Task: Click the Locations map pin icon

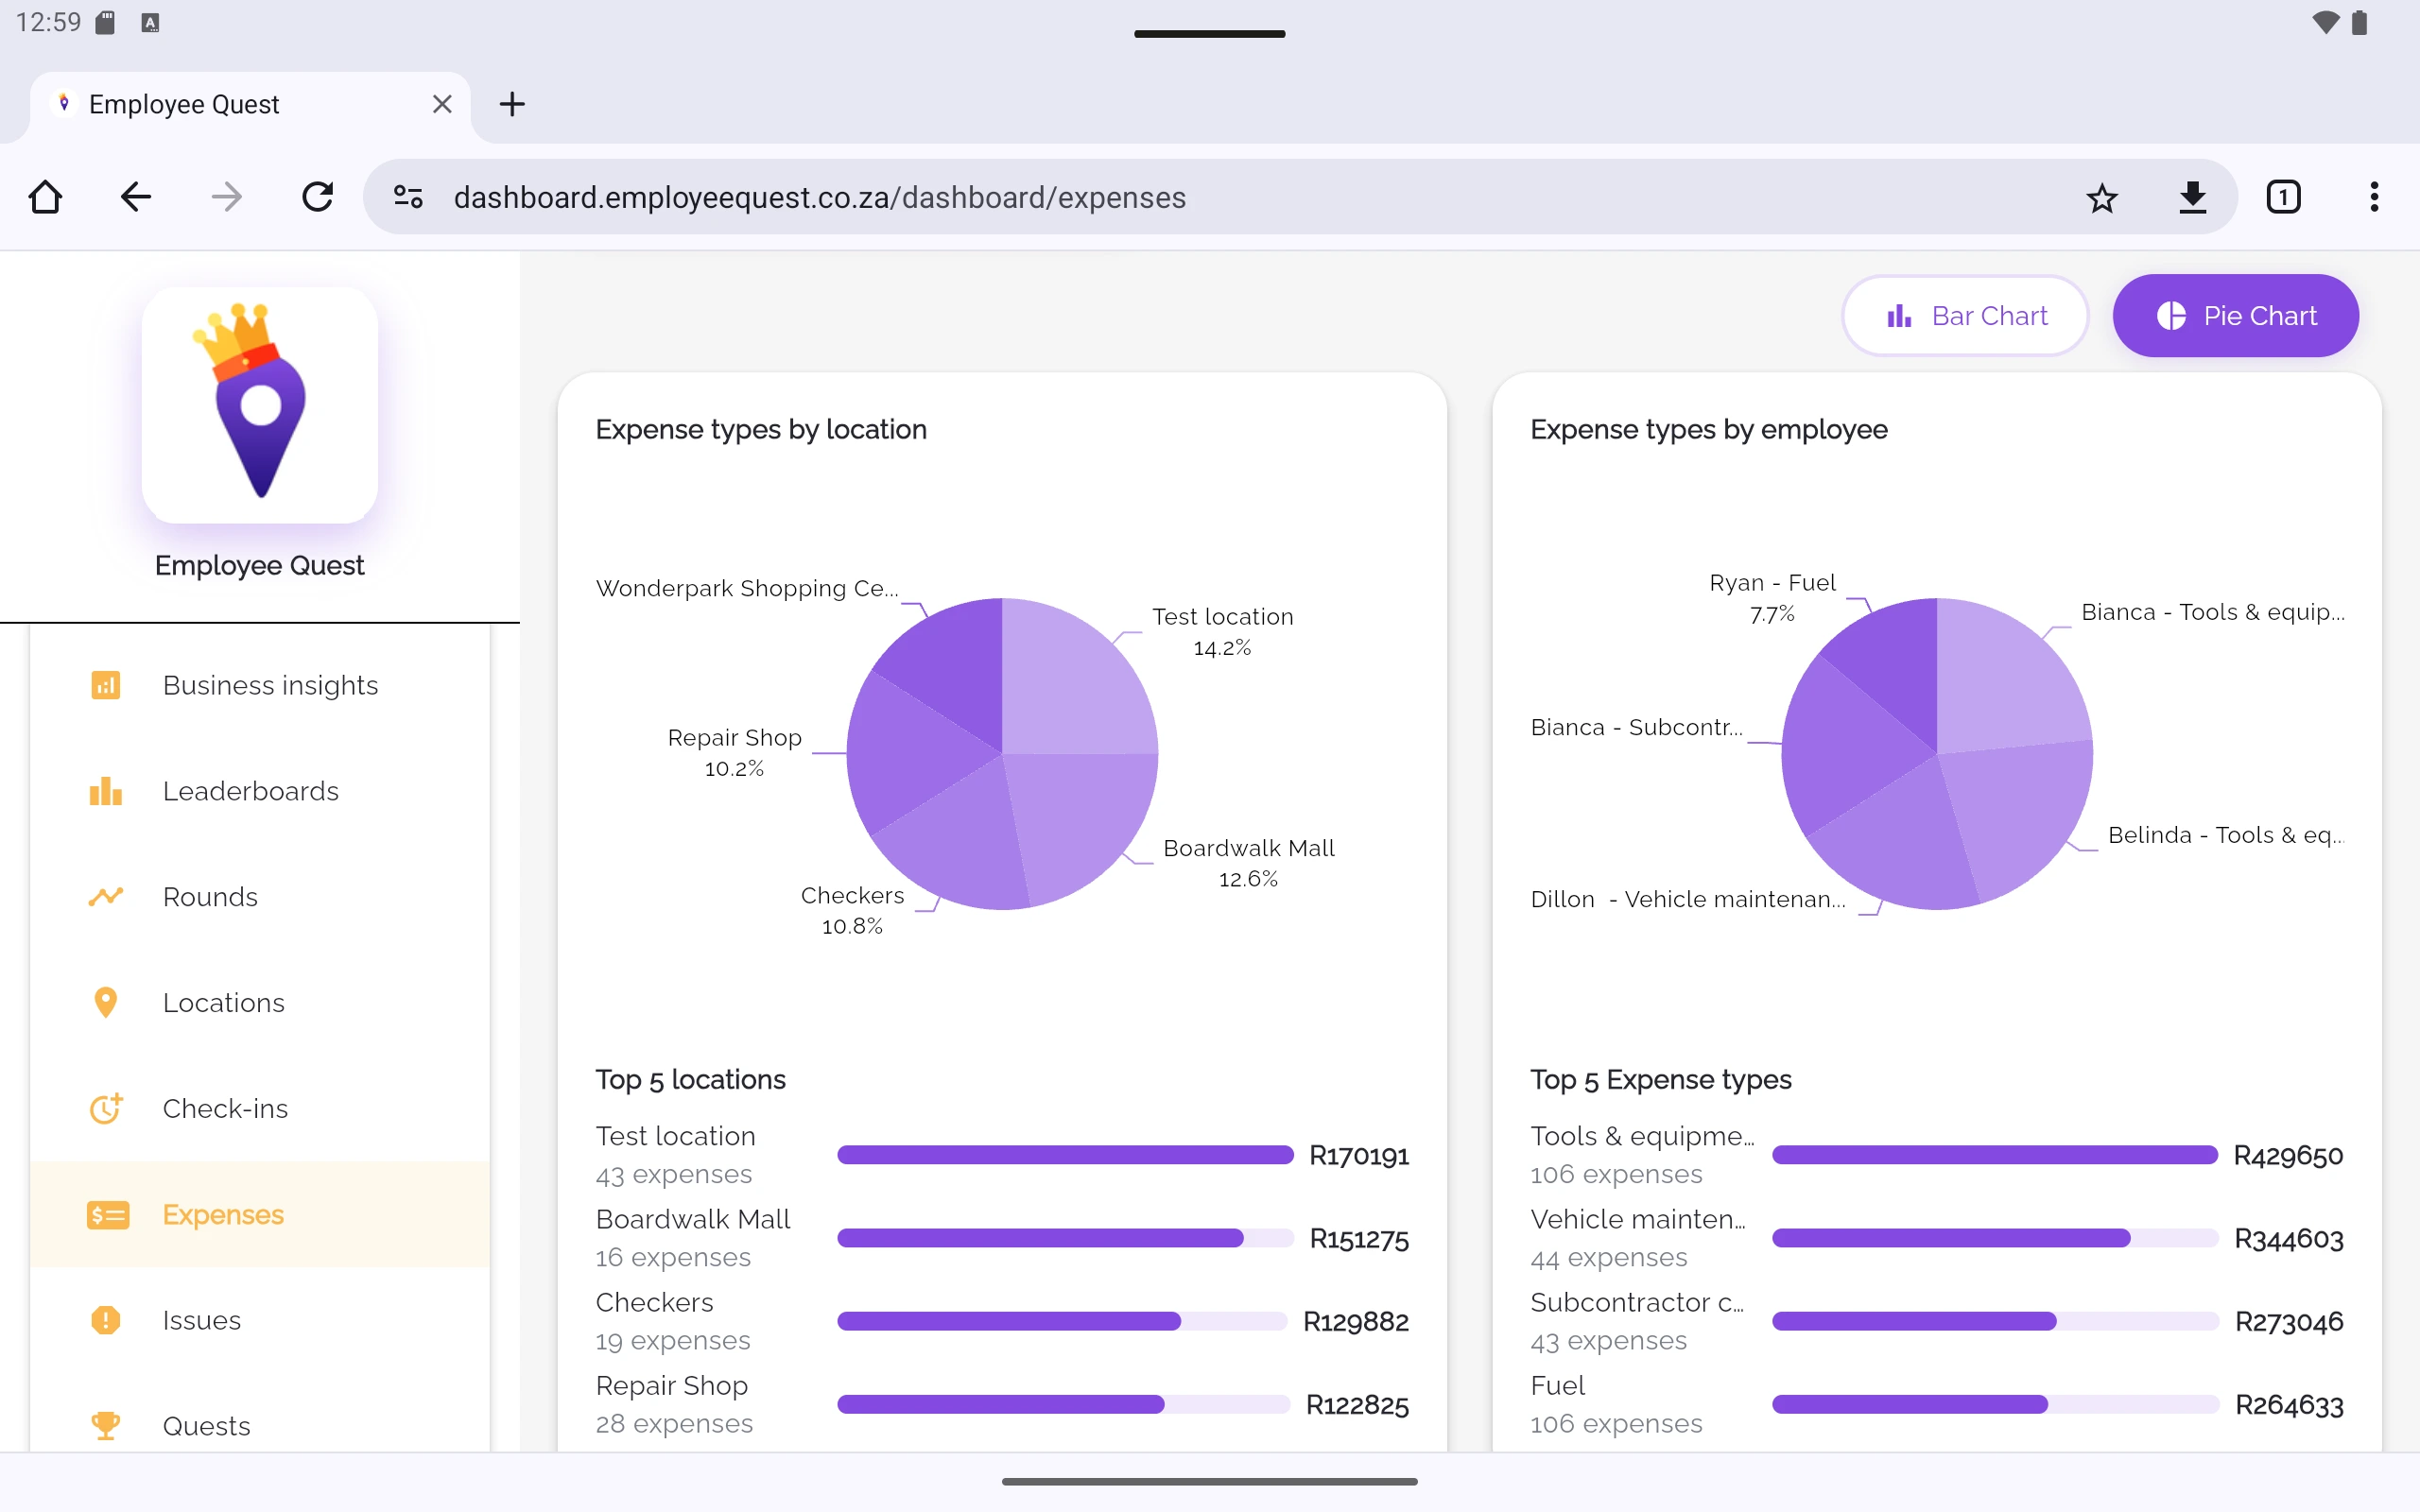Action: tap(106, 1002)
